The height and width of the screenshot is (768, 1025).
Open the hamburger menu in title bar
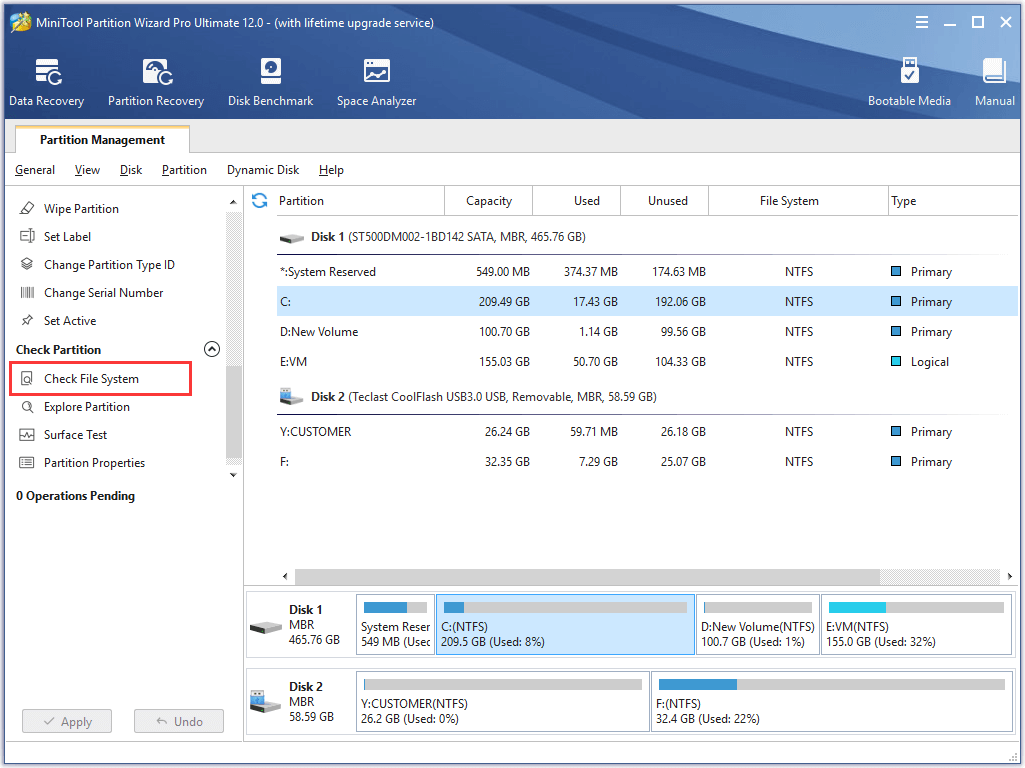click(x=921, y=21)
